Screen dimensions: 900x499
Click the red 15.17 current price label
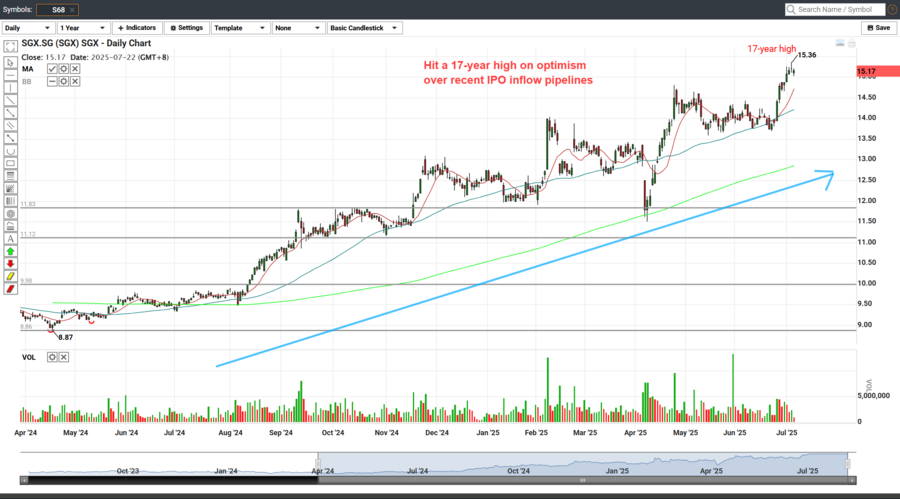(x=878, y=71)
